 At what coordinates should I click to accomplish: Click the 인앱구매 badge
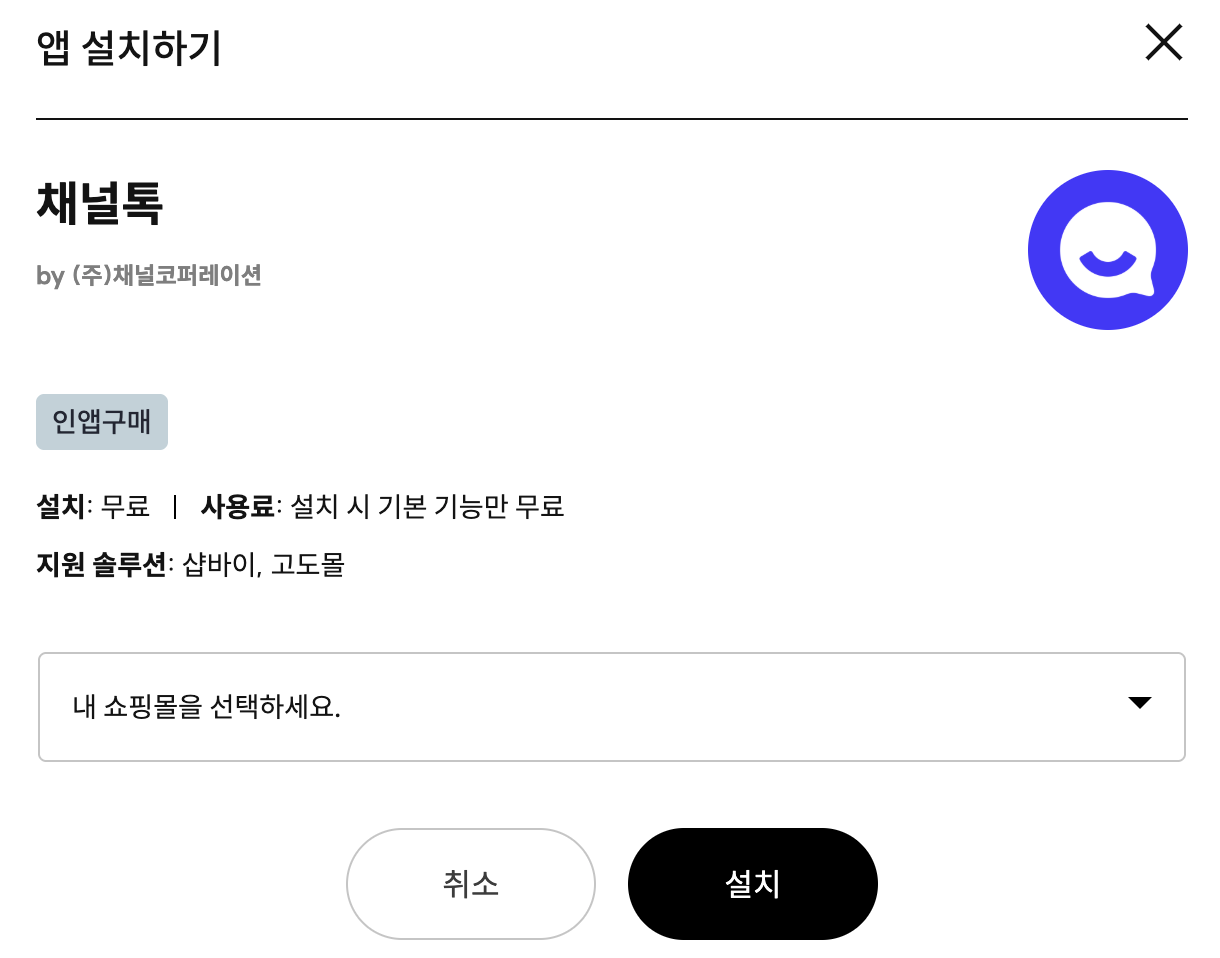(x=102, y=422)
